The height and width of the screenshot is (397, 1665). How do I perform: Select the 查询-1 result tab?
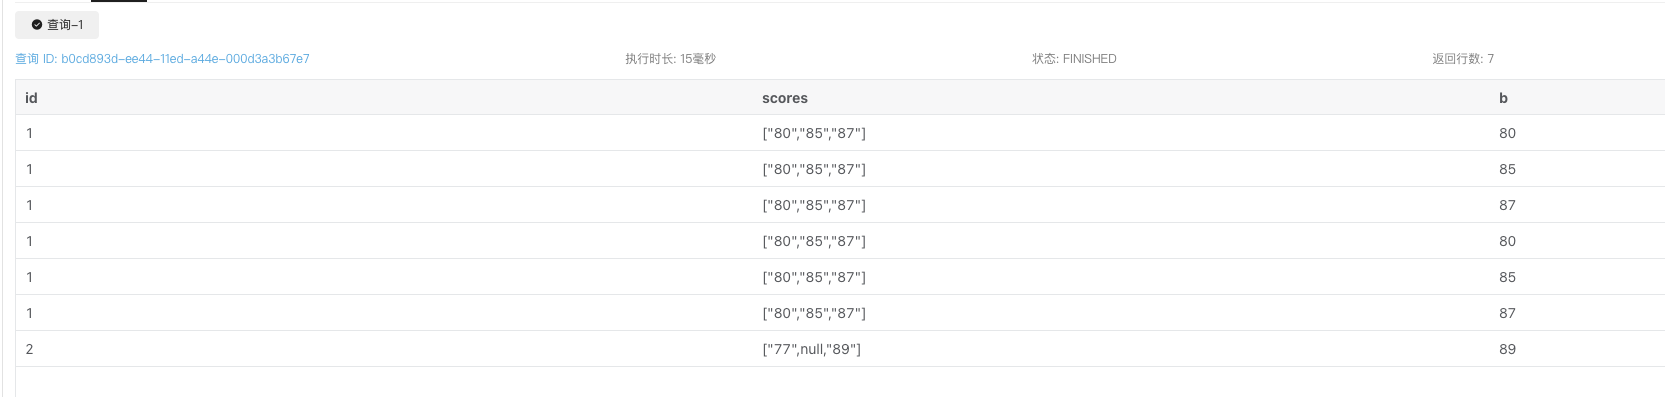pyautogui.click(x=57, y=25)
